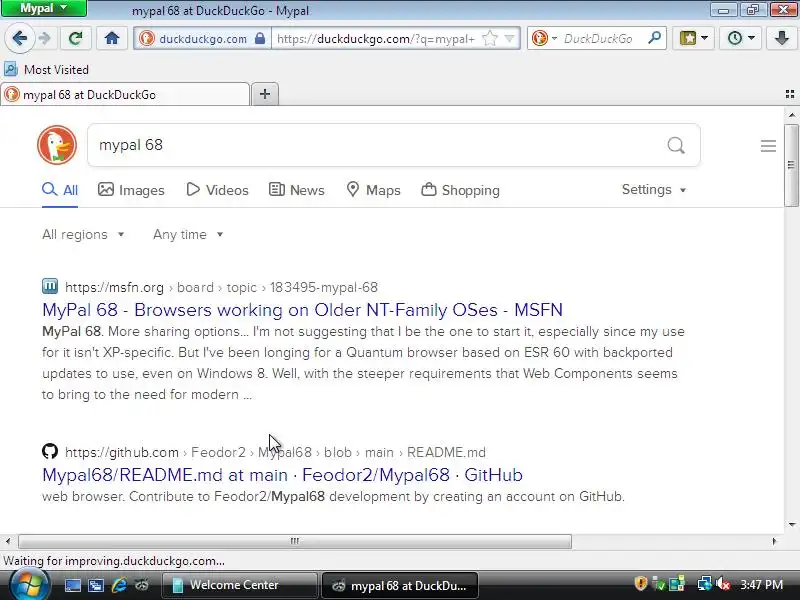Switch to Welcome Center taskbar window
Screen dimensions: 800x600
(239, 585)
